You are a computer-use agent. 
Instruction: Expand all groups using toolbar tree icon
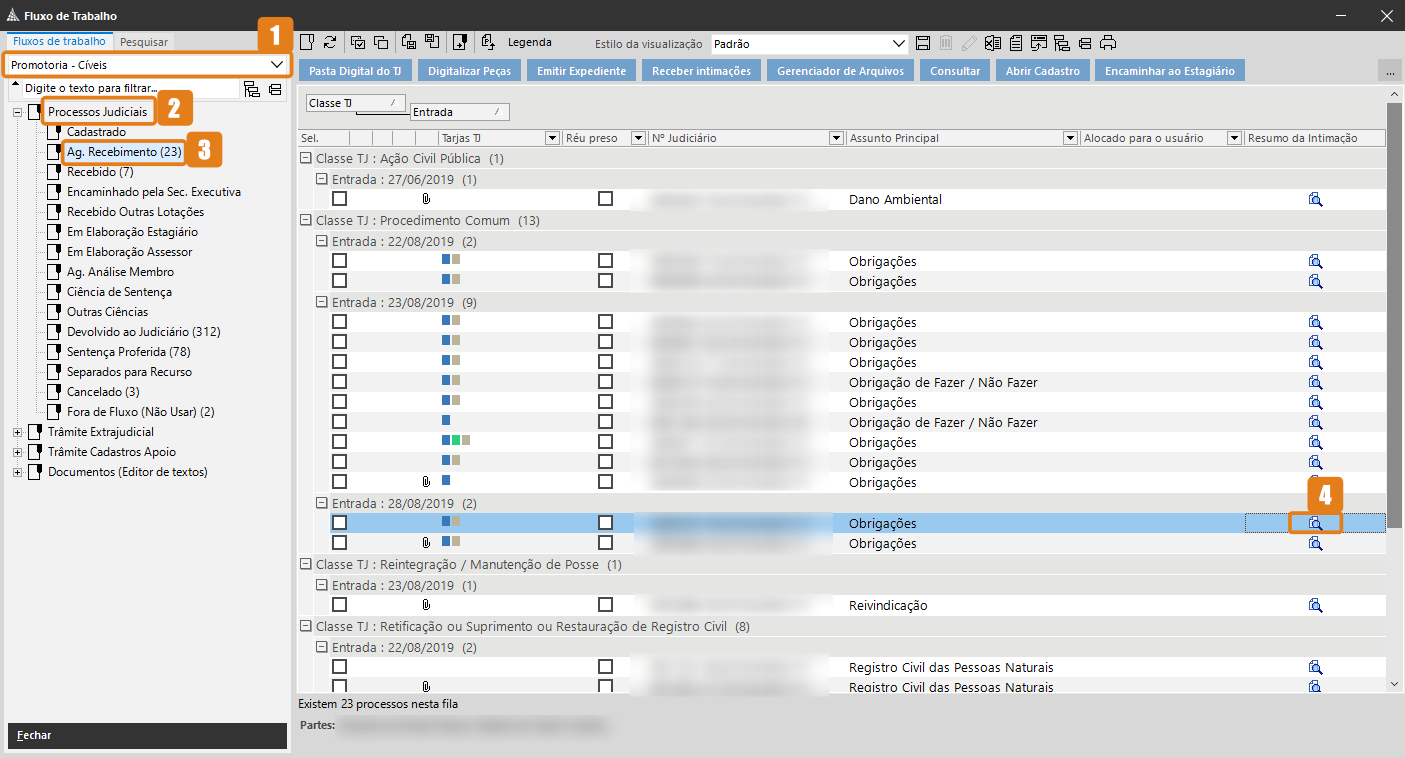tap(1061, 43)
